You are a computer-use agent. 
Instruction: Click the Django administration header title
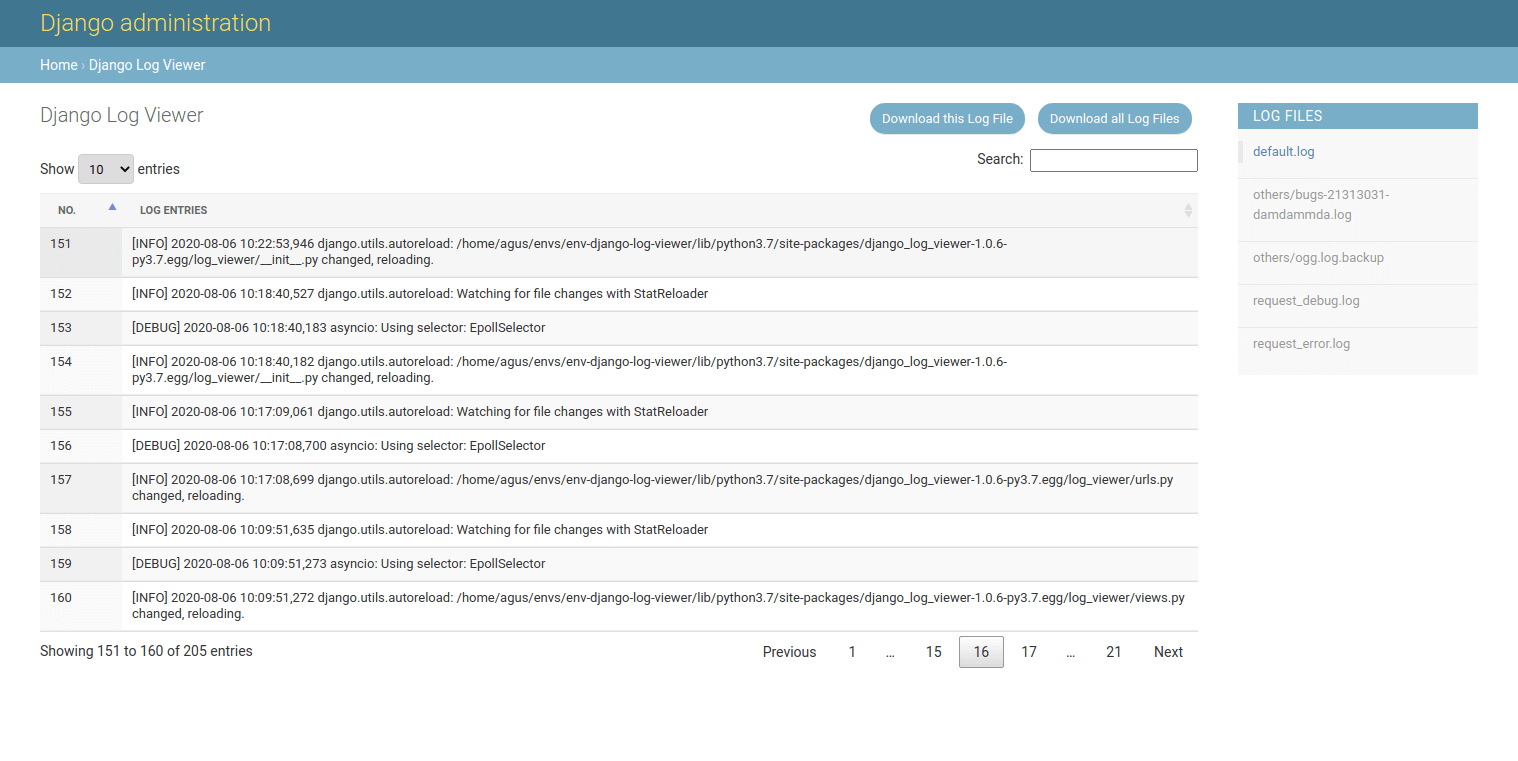[155, 23]
